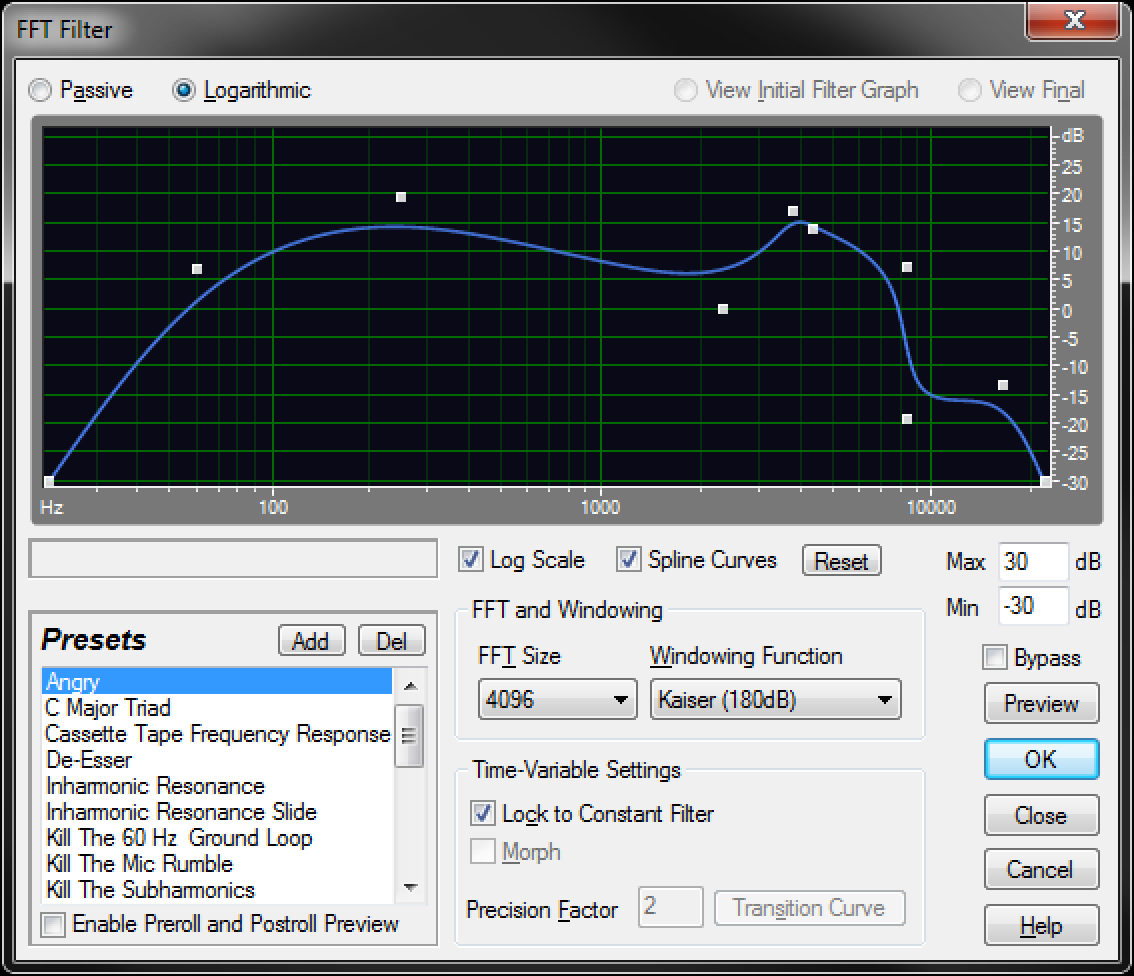Click the Preview button
Viewport: 1134px width, 976px height.
(1041, 703)
